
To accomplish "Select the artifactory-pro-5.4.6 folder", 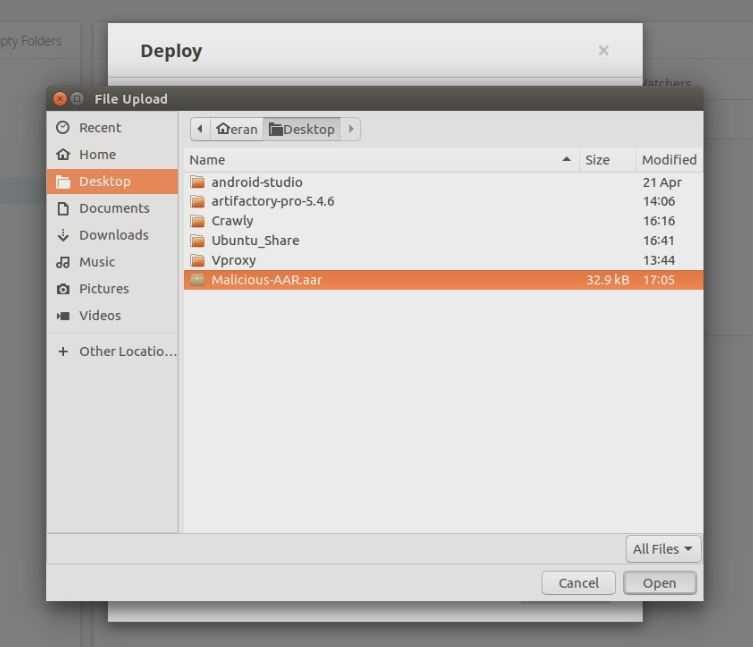I will pos(272,201).
